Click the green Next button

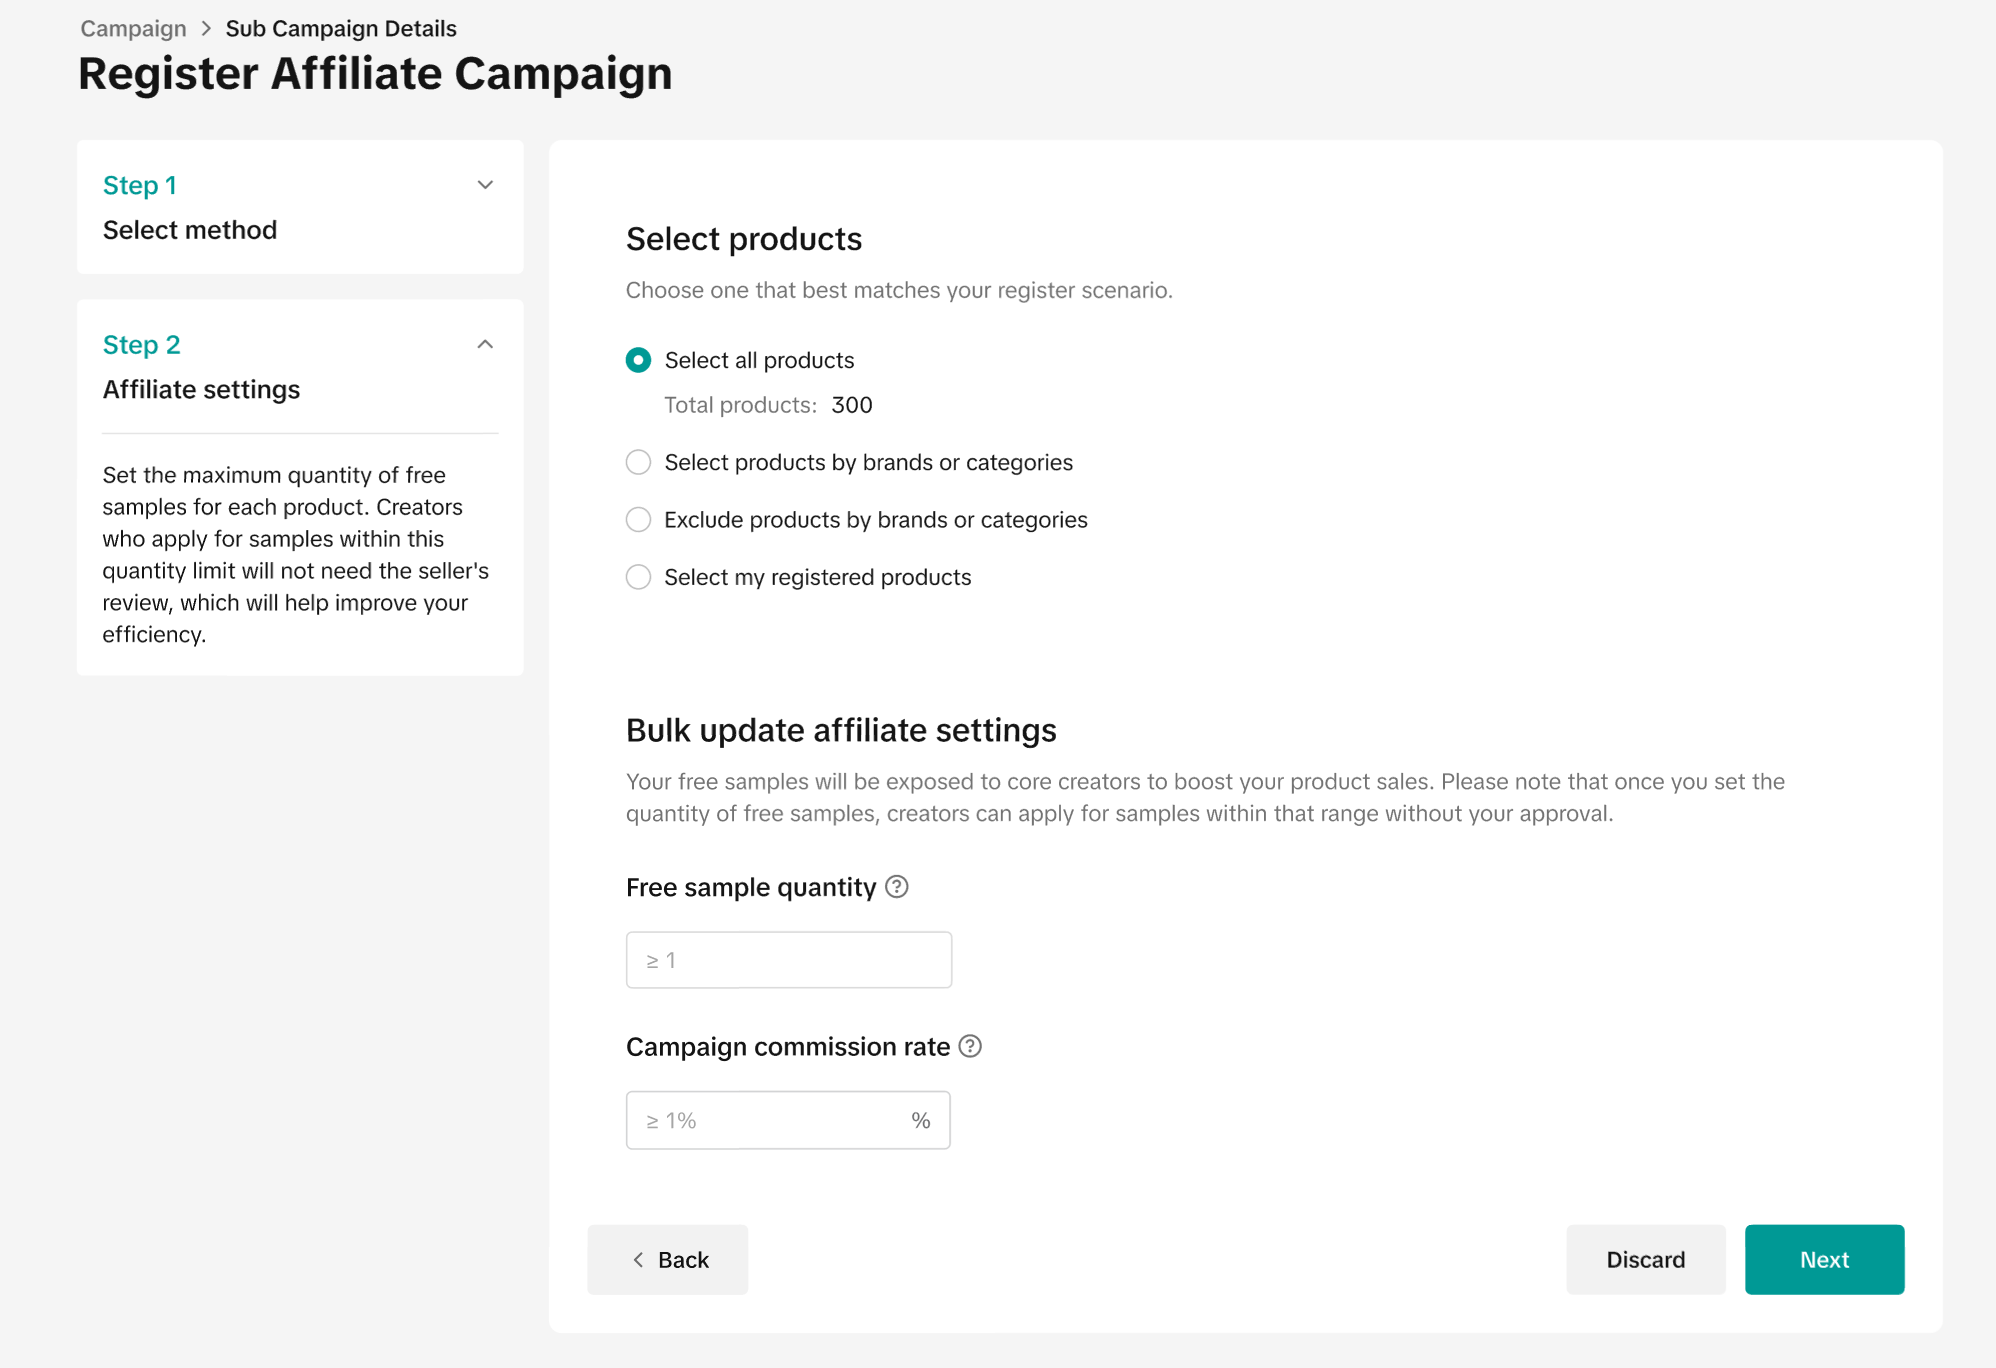[x=1824, y=1259]
